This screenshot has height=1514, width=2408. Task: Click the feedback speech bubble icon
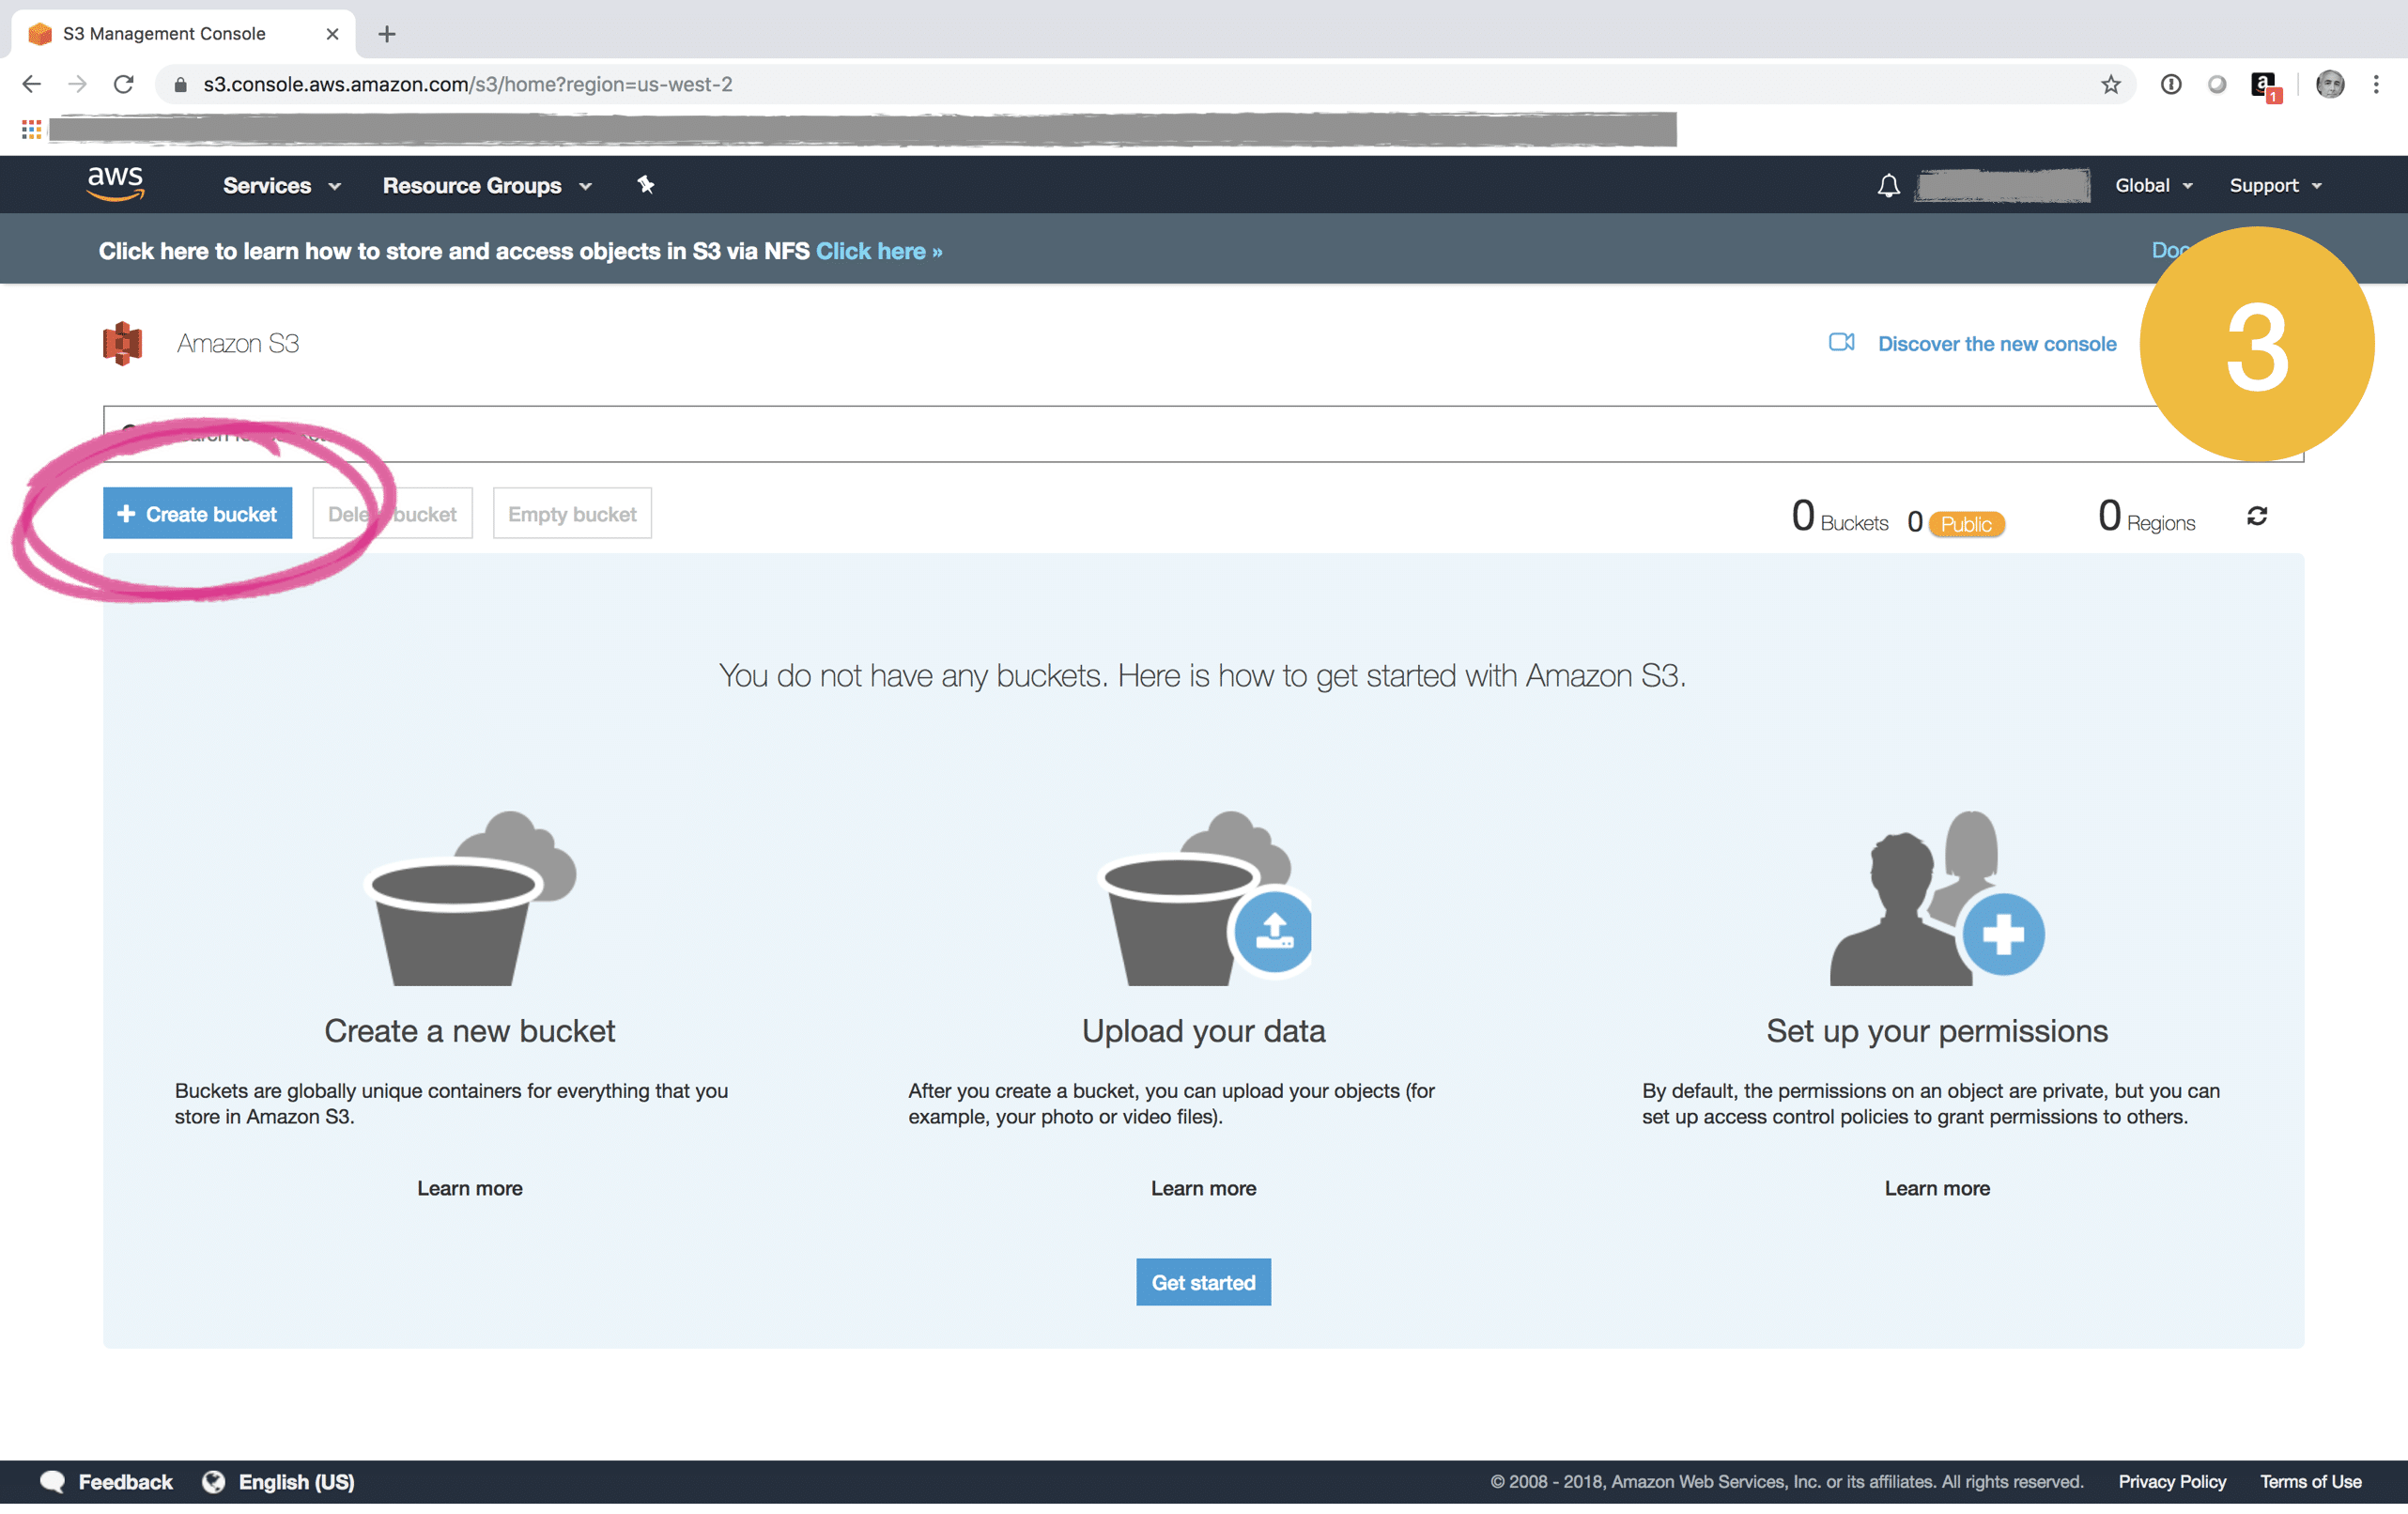click(52, 1482)
